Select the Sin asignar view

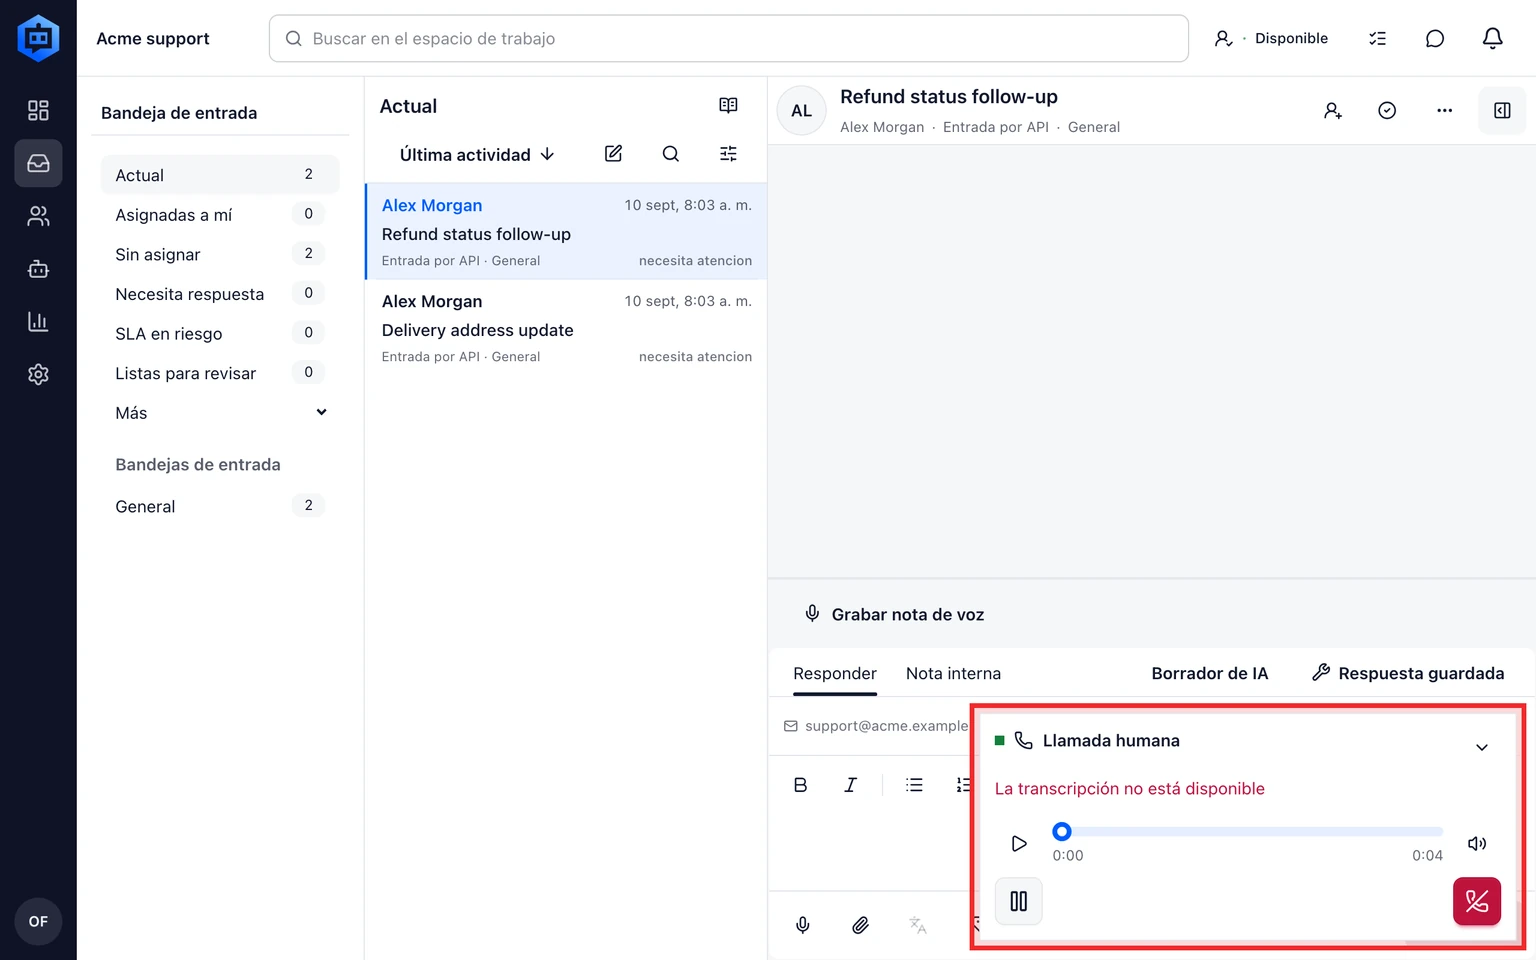click(220, 254)
